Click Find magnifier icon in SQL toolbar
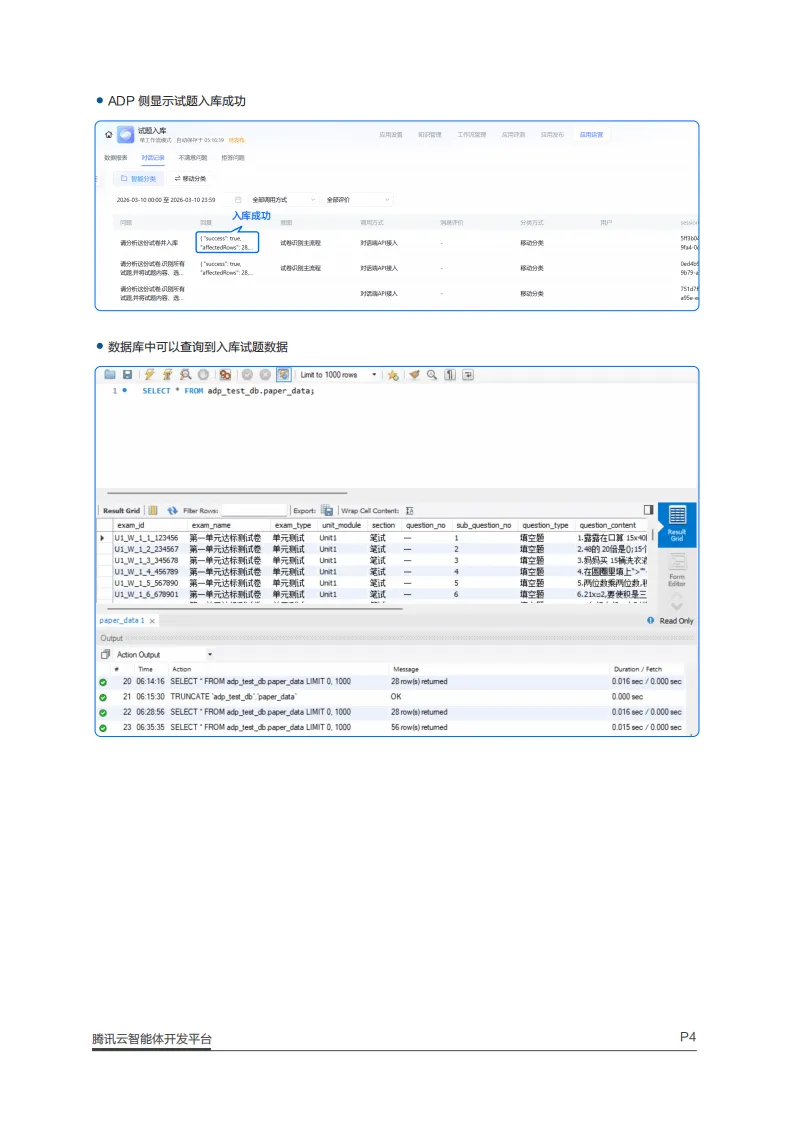This screenshot has width=794, height=1123. click(x=432, y=375)
